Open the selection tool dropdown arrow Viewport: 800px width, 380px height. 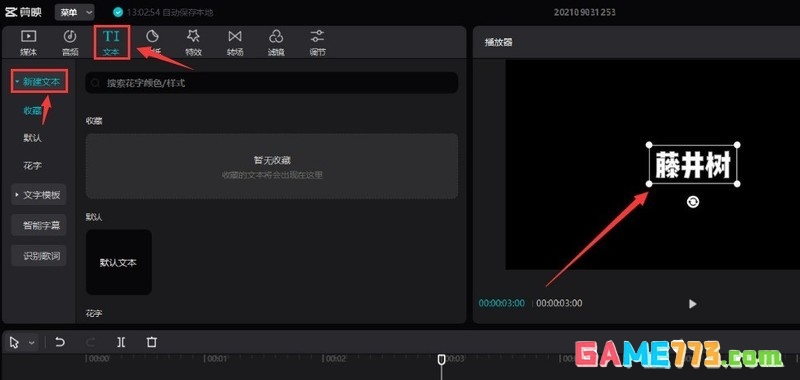tap(32, 343)
